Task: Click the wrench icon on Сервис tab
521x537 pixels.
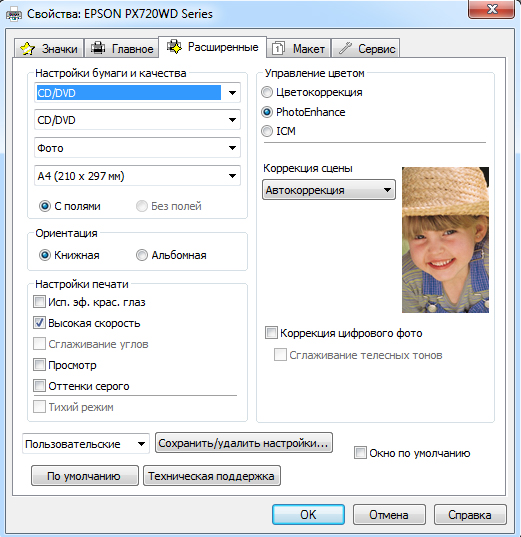Action: (345, 48)
